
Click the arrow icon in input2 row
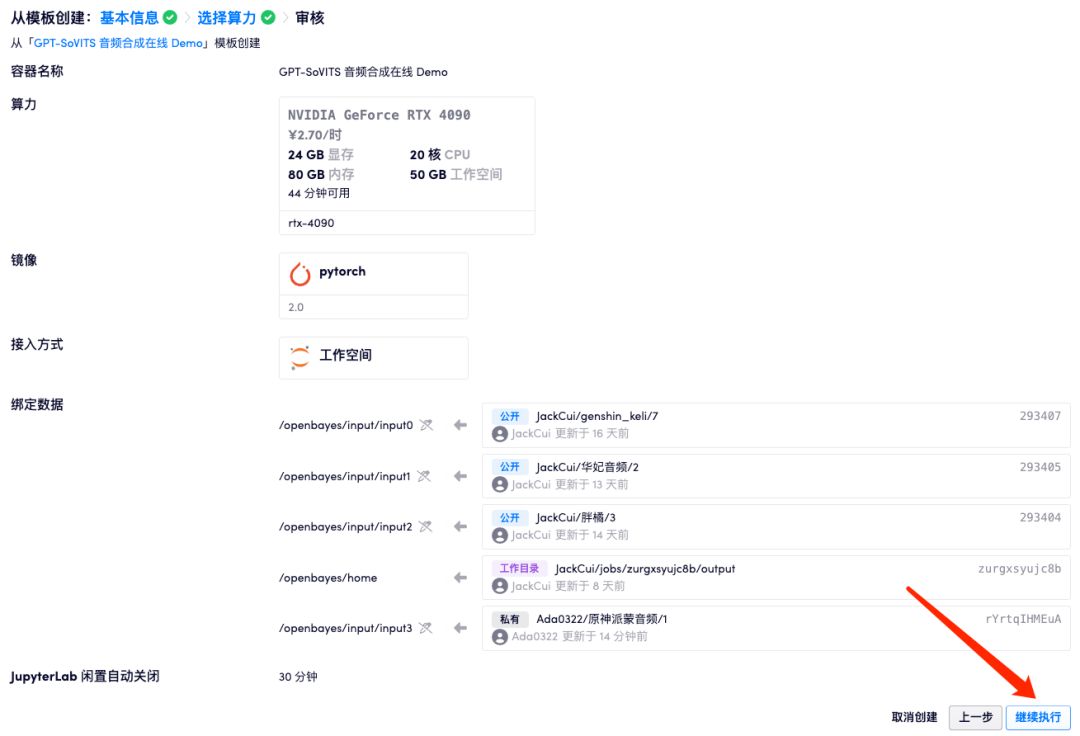click(460, 527)
